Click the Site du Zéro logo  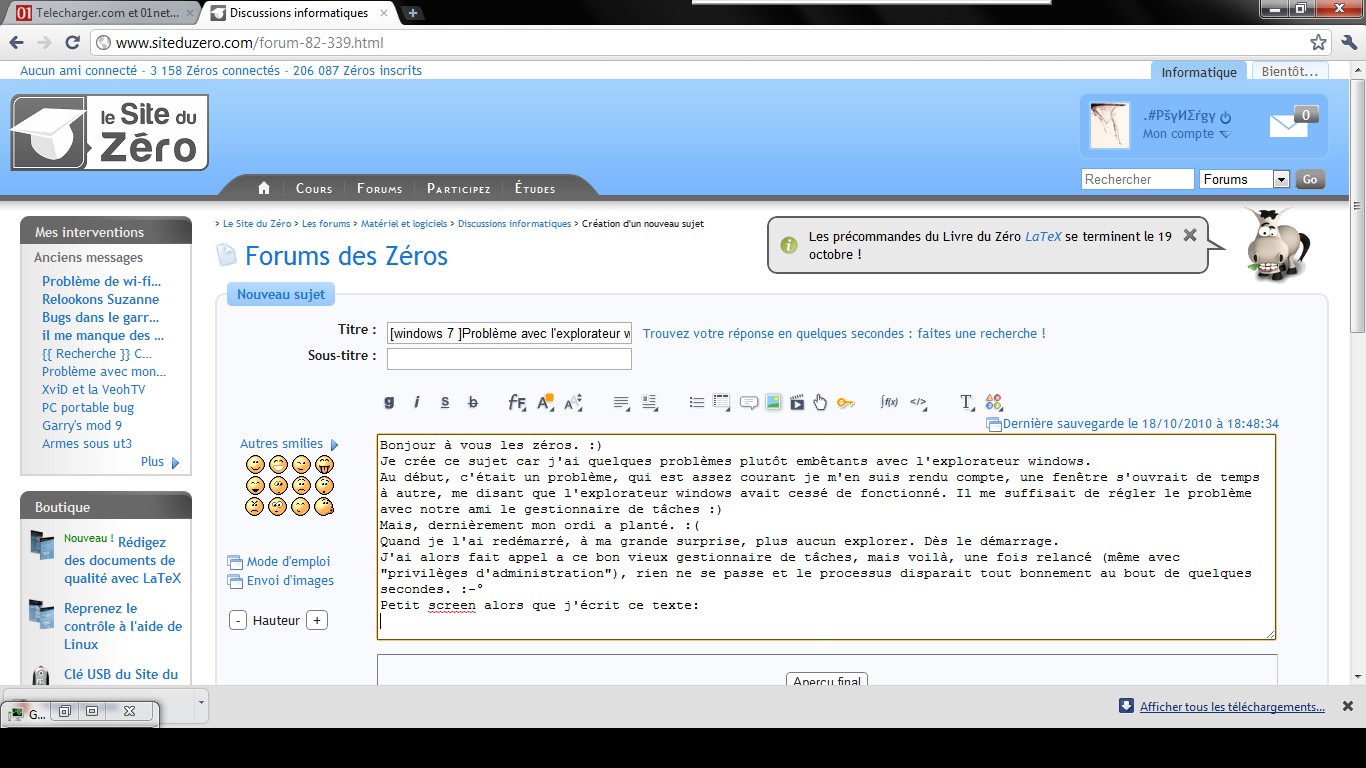[x=109, y=132]
